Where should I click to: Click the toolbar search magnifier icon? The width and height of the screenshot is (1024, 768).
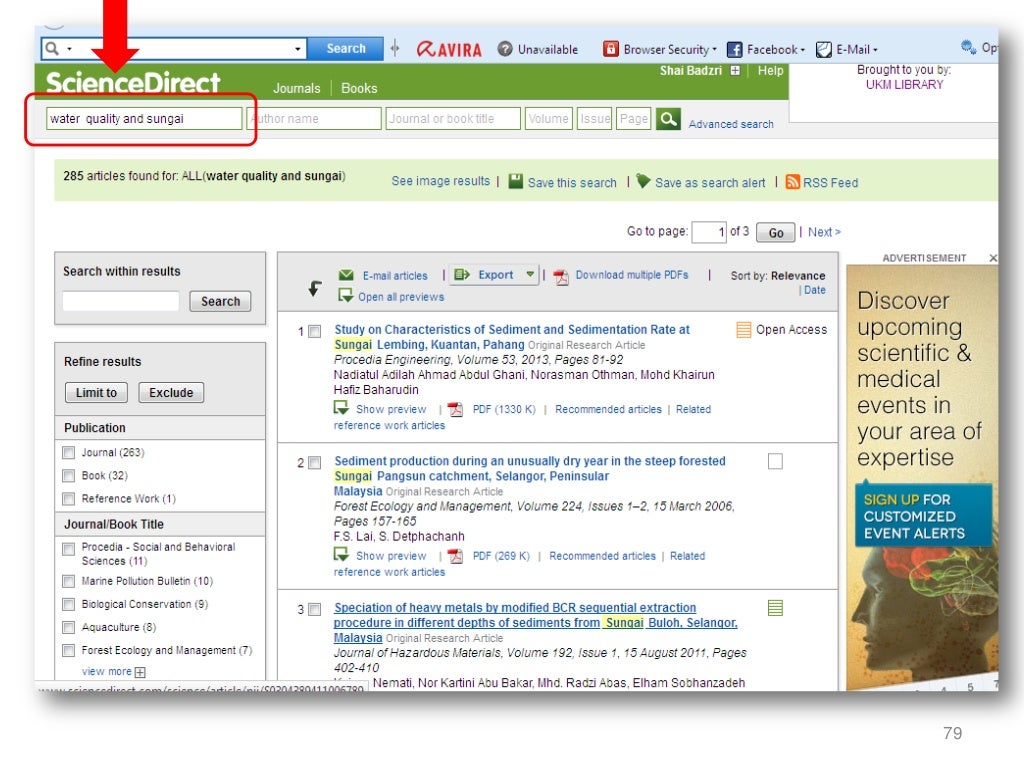pos(52,48)
